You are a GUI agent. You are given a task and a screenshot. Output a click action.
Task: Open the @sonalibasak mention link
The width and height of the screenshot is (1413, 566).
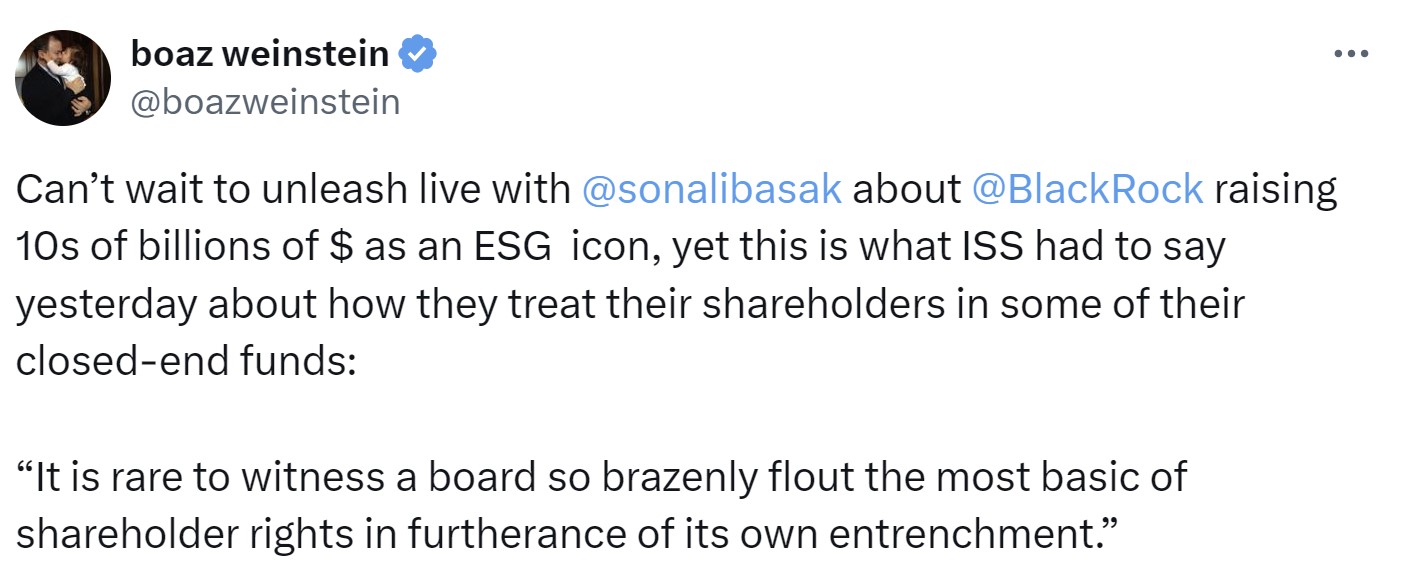tap(711, 190)
